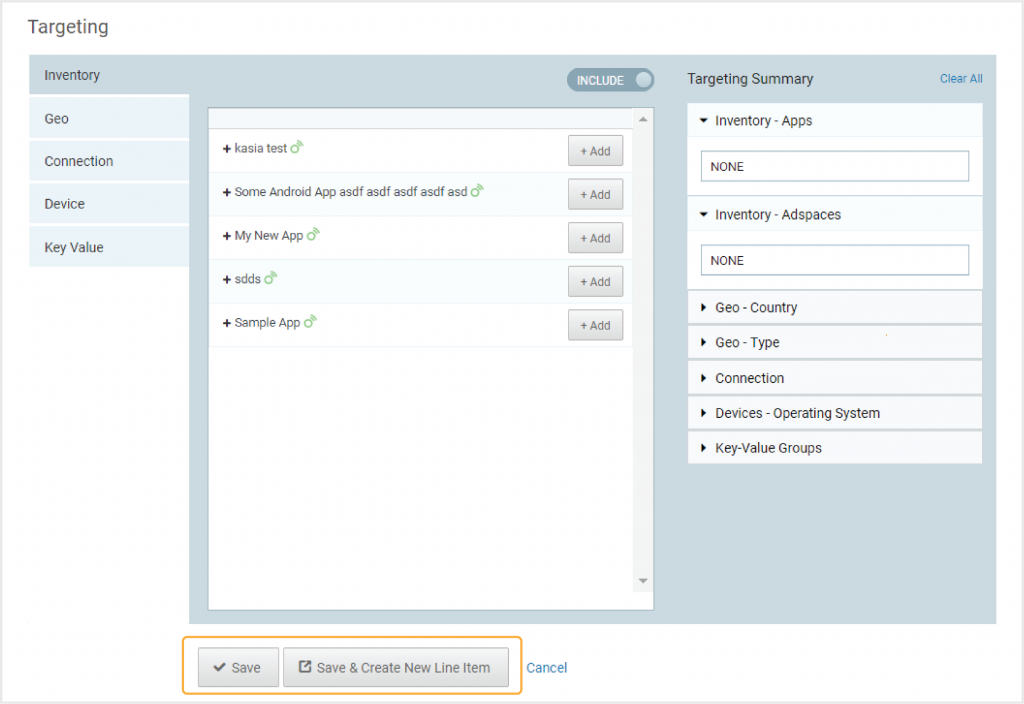Expand the sdds app row

click(x=227, y=280)
